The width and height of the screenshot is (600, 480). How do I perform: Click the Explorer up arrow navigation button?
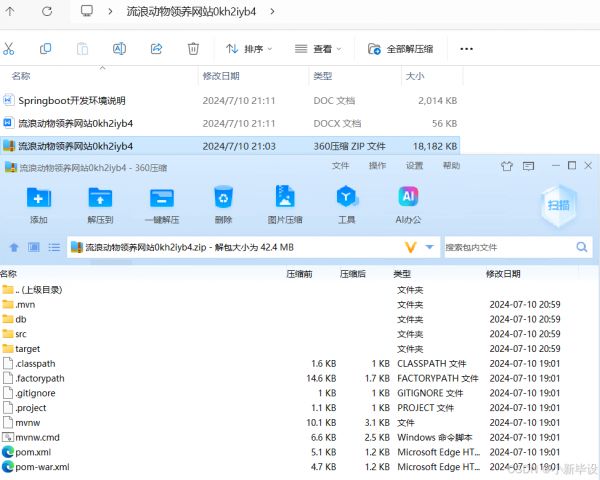pyautogui.click(x=10, y=11)
